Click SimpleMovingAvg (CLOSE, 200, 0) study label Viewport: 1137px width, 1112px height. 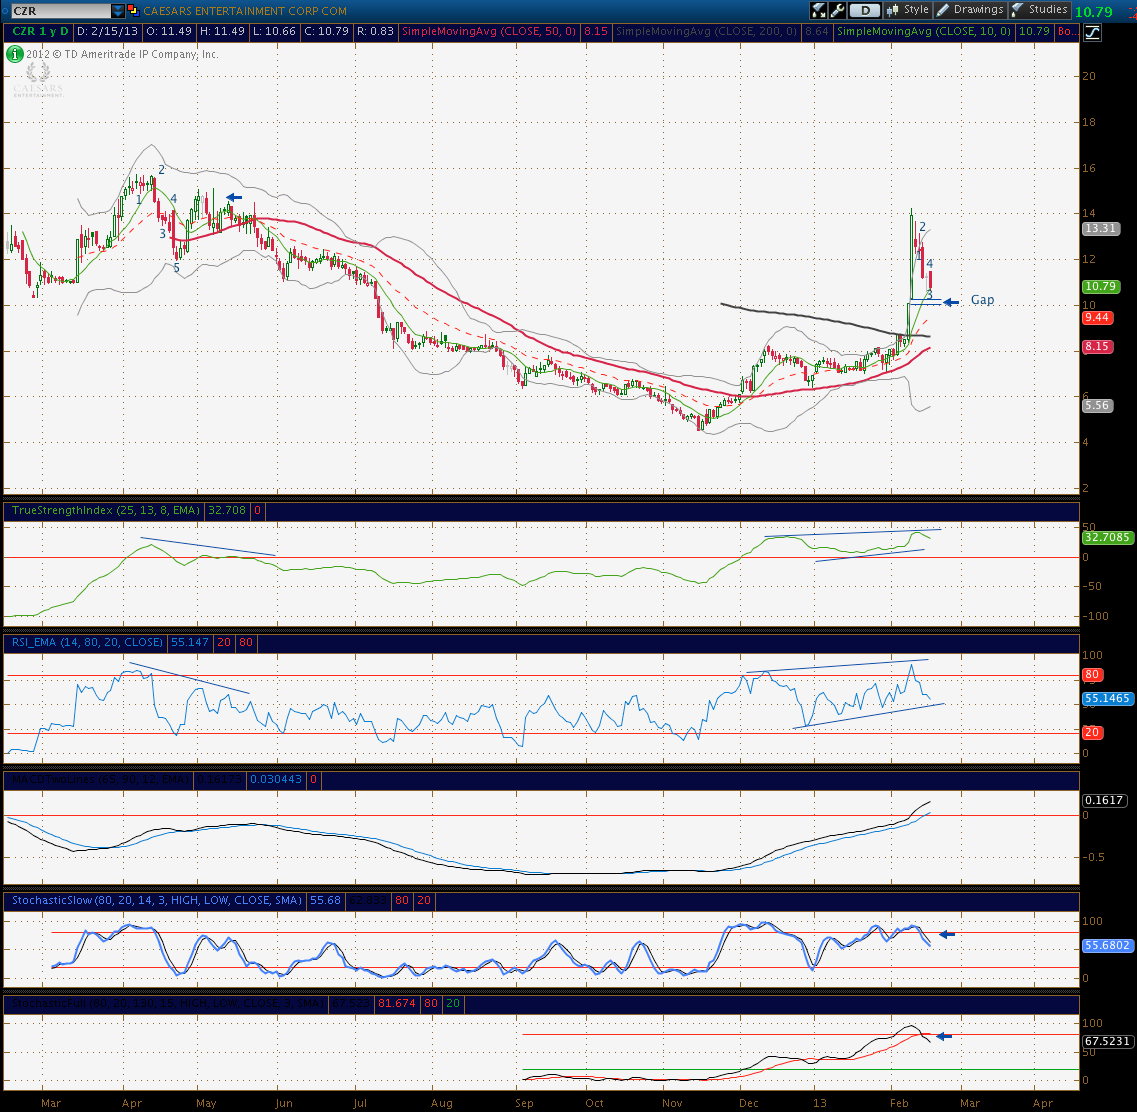(x=706, y=31)
